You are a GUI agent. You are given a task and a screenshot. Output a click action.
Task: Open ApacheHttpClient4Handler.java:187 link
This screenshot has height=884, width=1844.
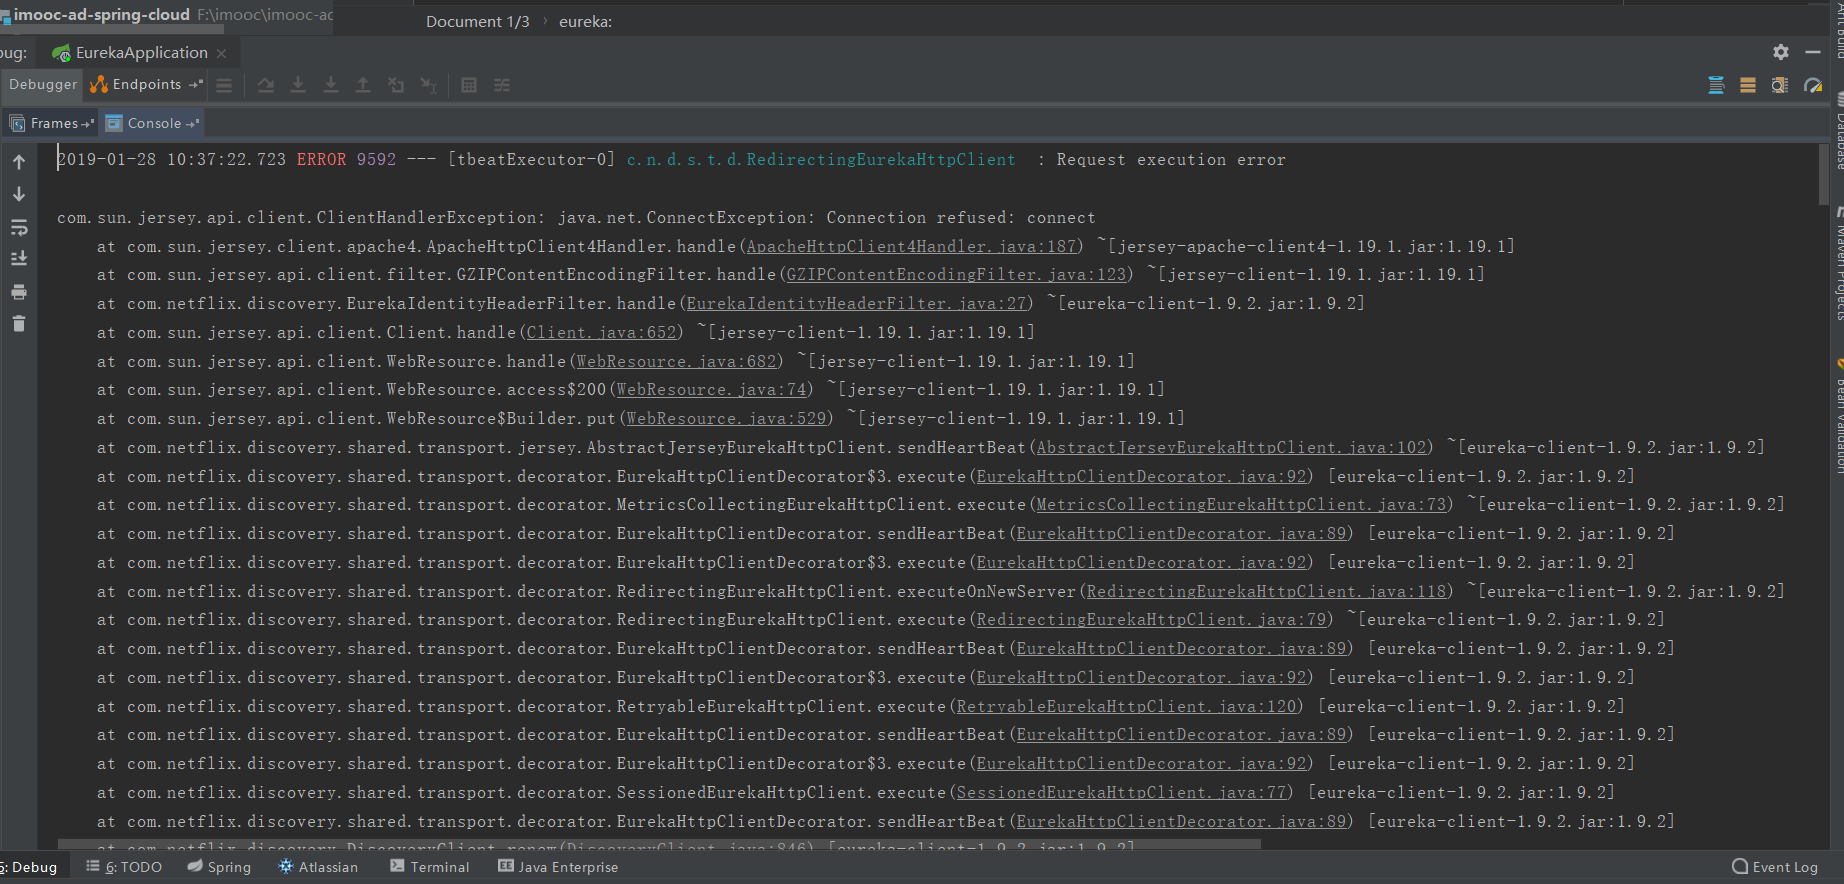point(911,247)
